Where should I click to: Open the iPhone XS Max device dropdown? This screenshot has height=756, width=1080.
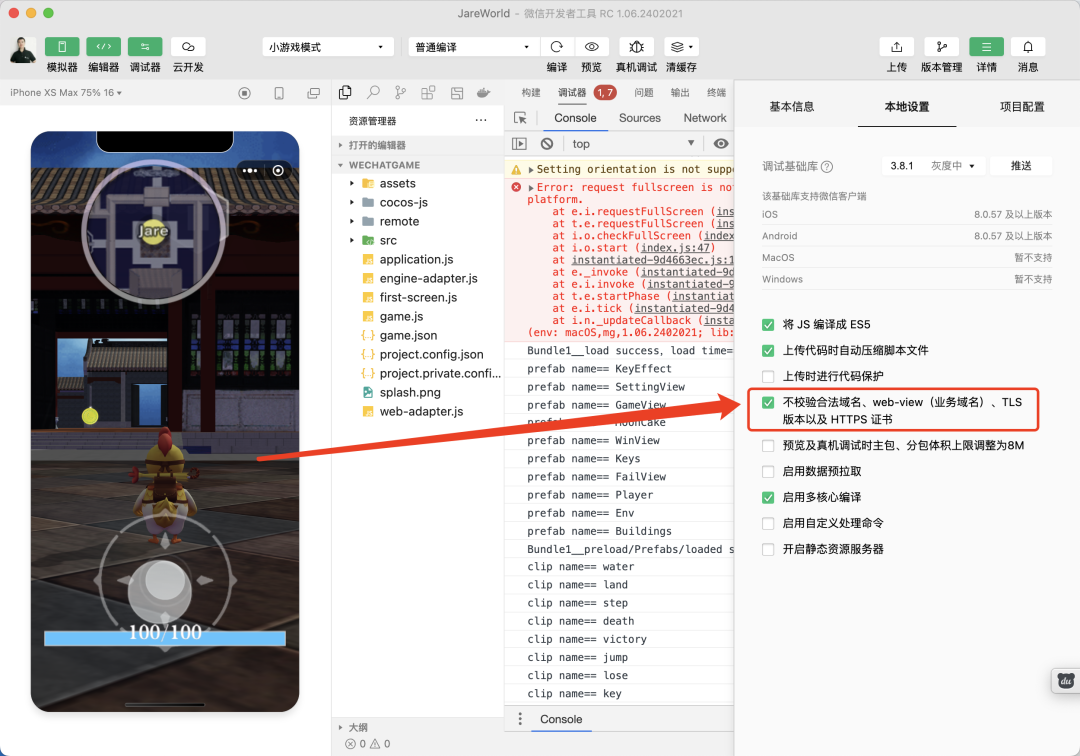click(x=66, y=92)
